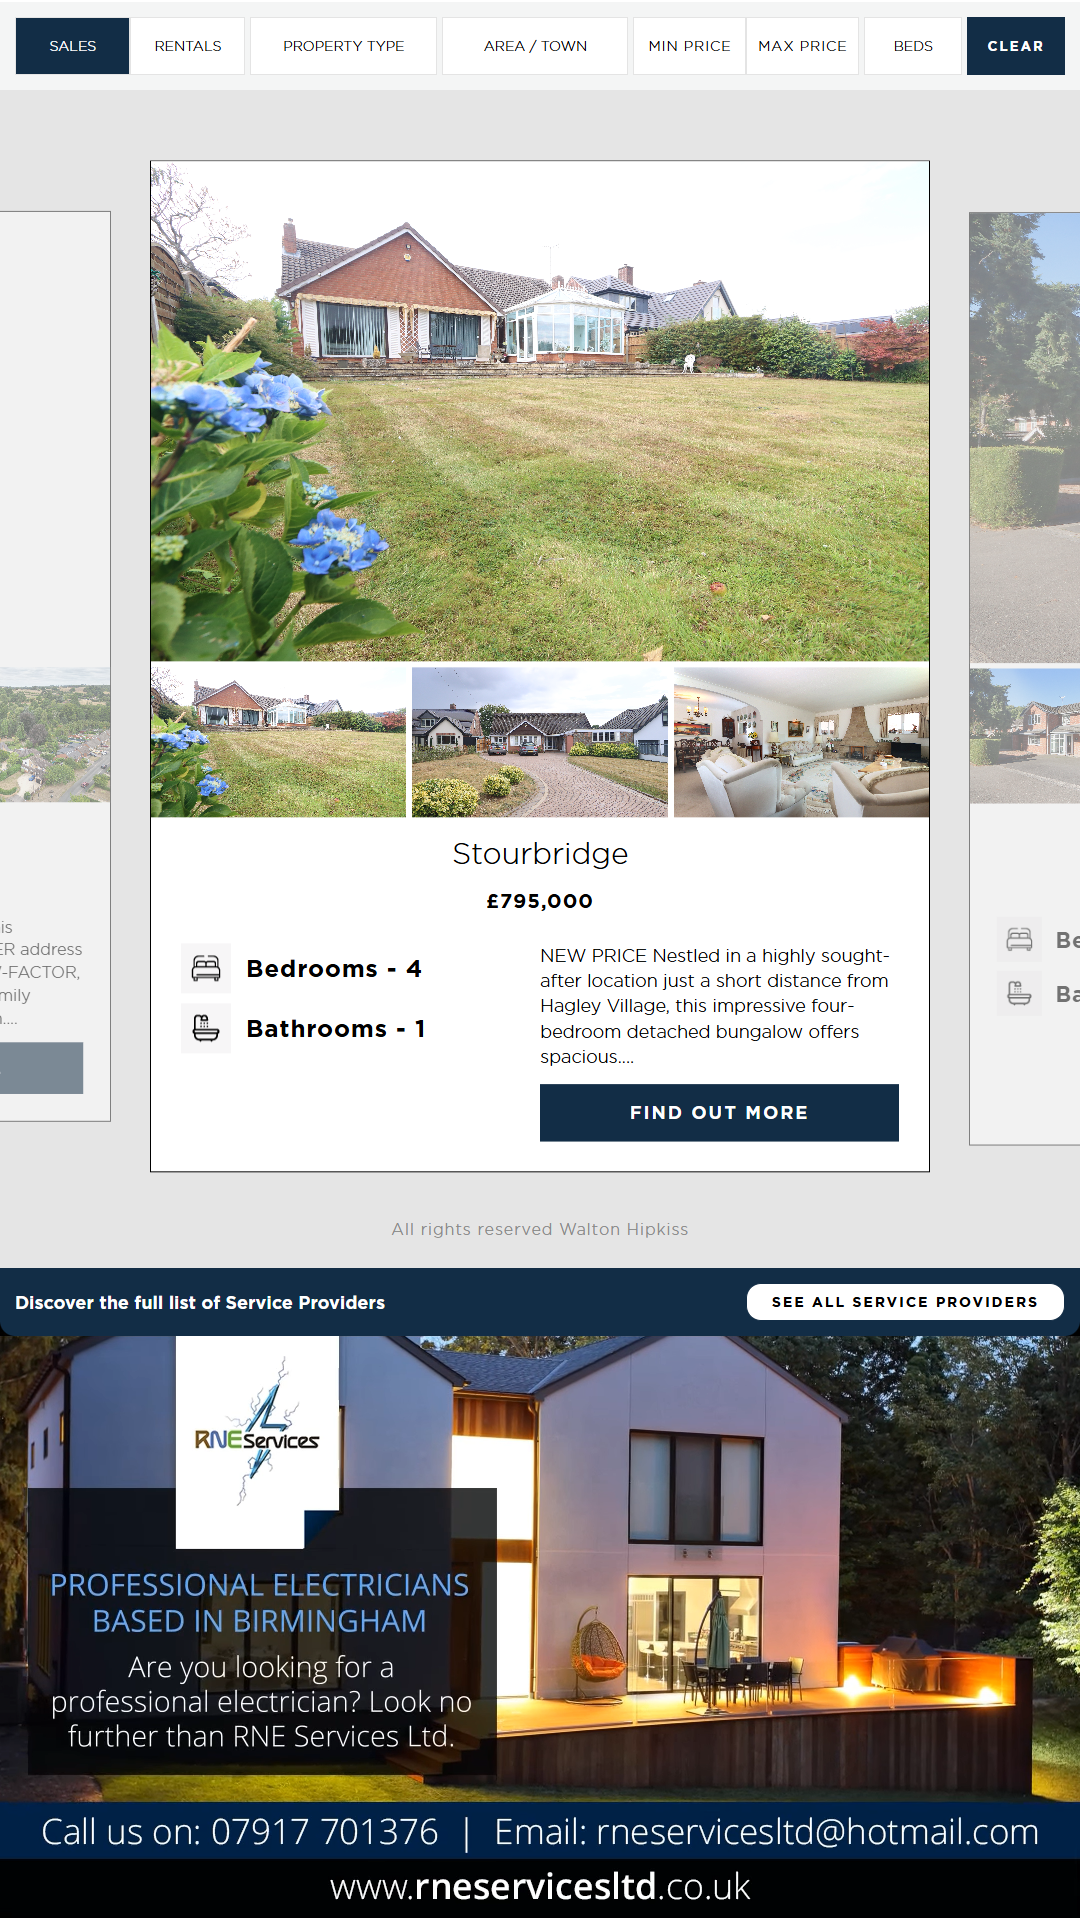The height and width of the screenshot is (1920, 1080).
Task: Select the SALES filter toggle
Action: tap(73, 46)
